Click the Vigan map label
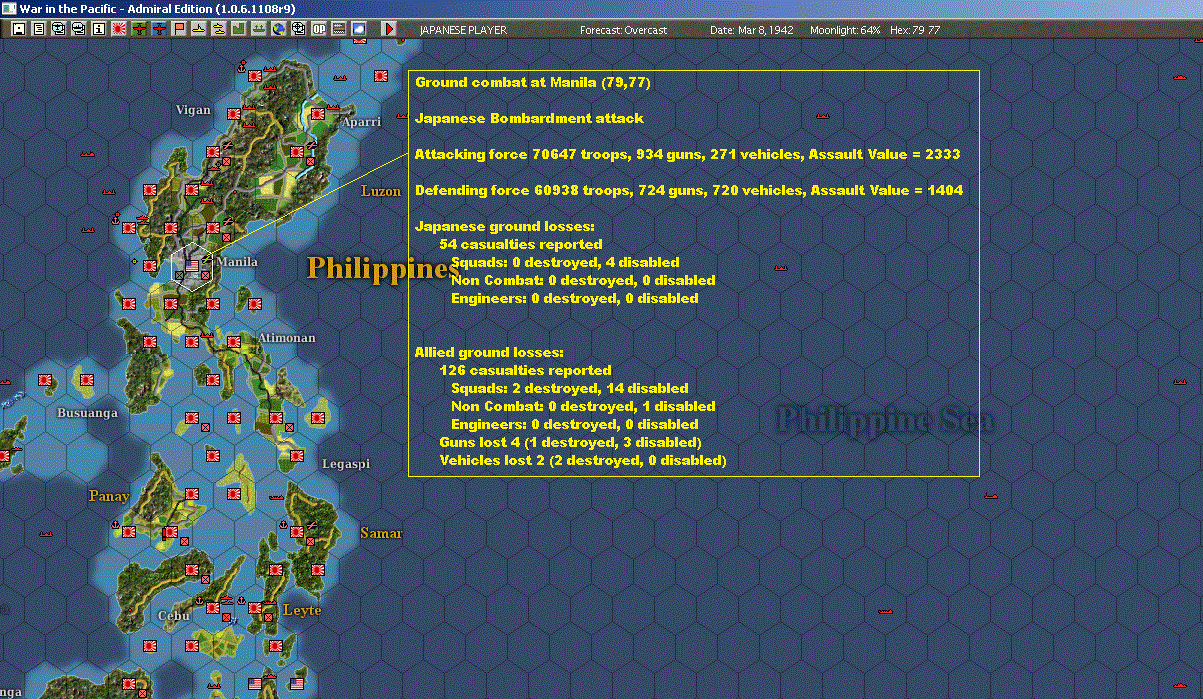The image size is (1203, 699). 193,110
